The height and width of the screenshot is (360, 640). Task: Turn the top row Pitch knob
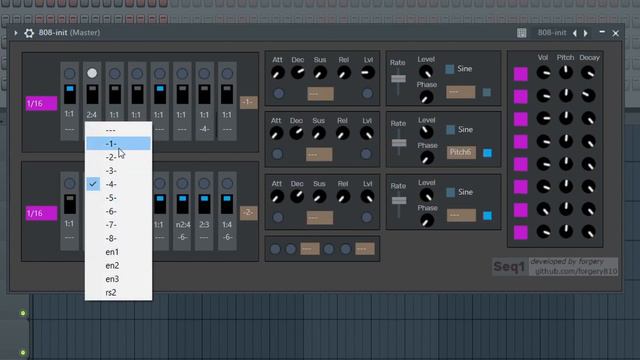tap(566, 73)
